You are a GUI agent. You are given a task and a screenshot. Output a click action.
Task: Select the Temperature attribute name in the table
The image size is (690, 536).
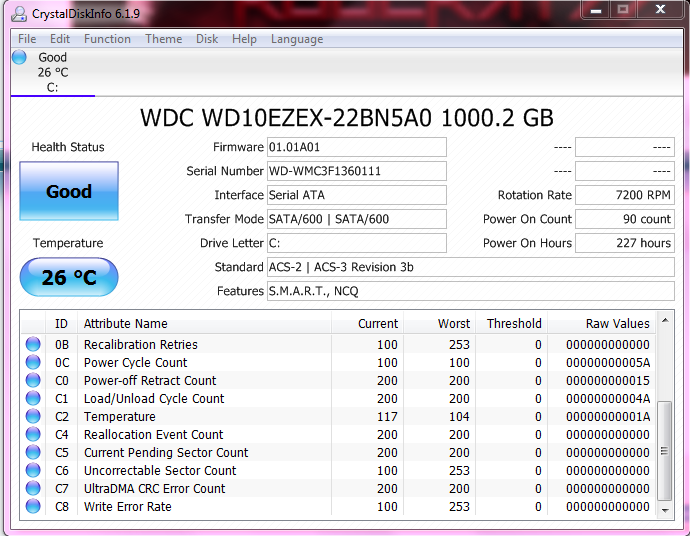pyautogui.click(x=120, y=416)
